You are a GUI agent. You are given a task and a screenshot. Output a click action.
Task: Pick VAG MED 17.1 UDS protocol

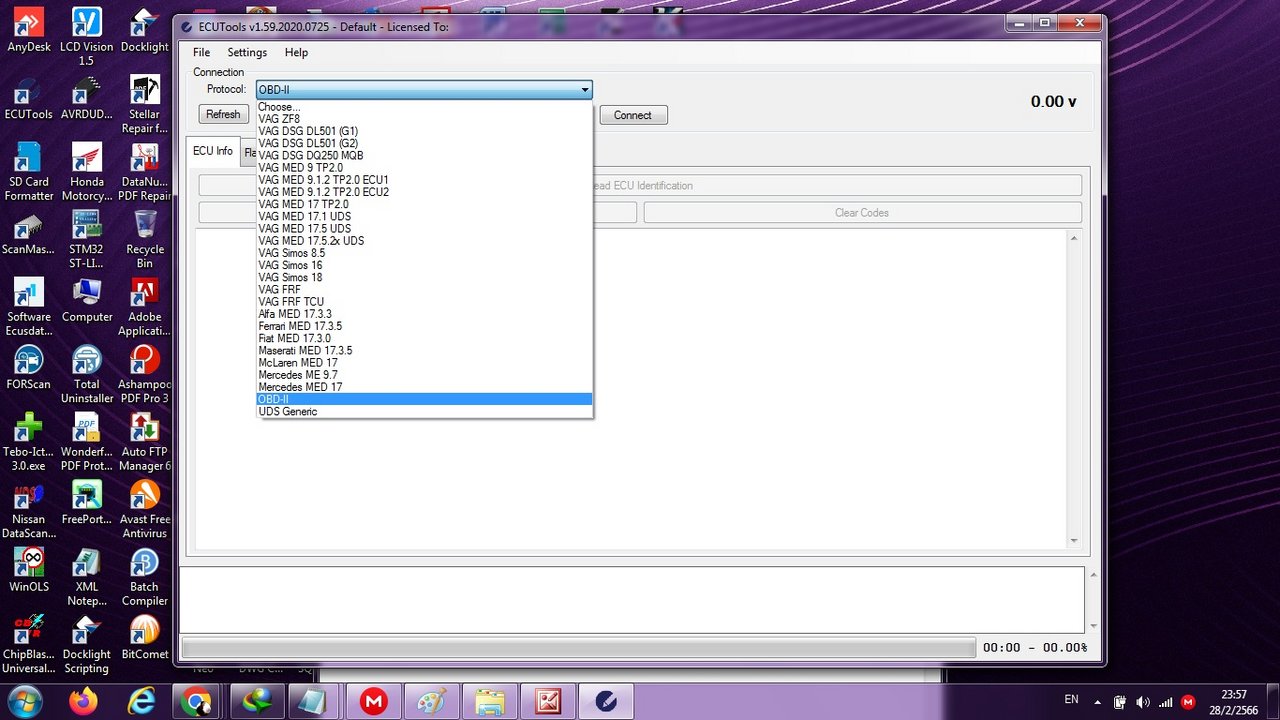click(x=424, y=216)
